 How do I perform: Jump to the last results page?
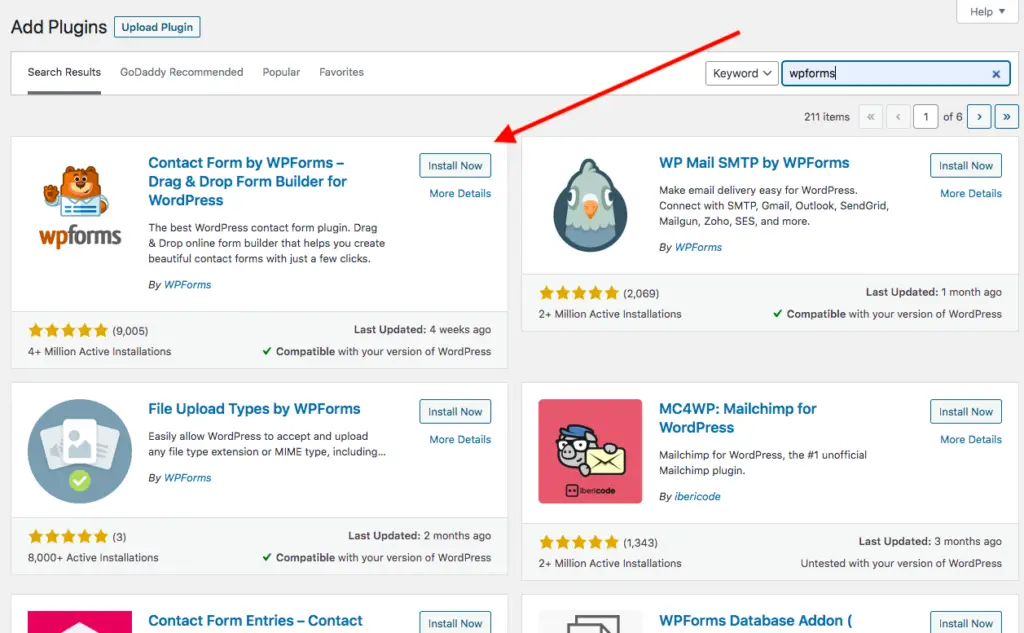tap(1006, 117)
